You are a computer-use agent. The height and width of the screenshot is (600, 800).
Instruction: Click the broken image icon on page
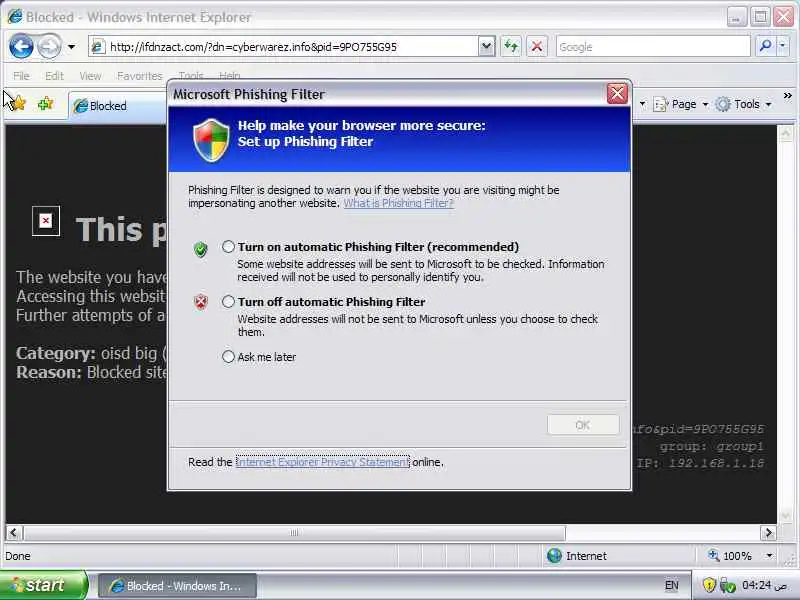coord(46,221)
